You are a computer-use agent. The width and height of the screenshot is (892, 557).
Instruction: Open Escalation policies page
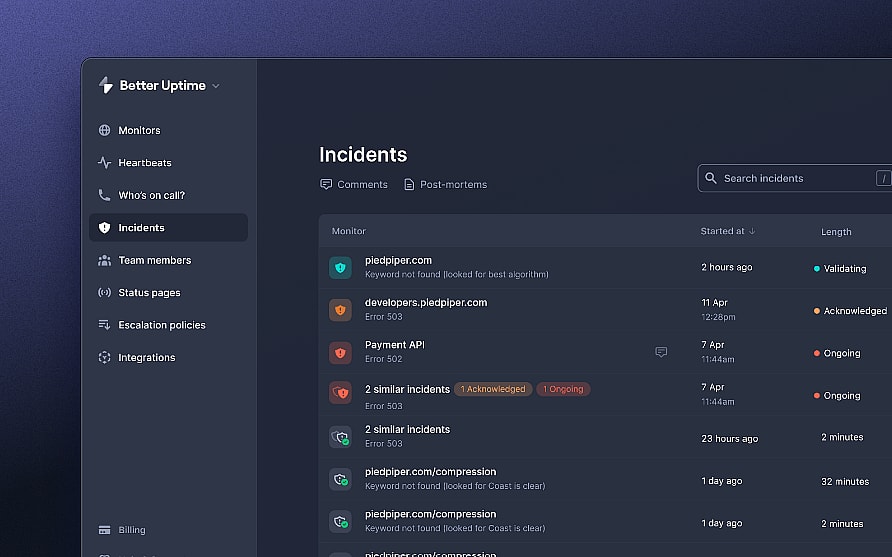162,325
